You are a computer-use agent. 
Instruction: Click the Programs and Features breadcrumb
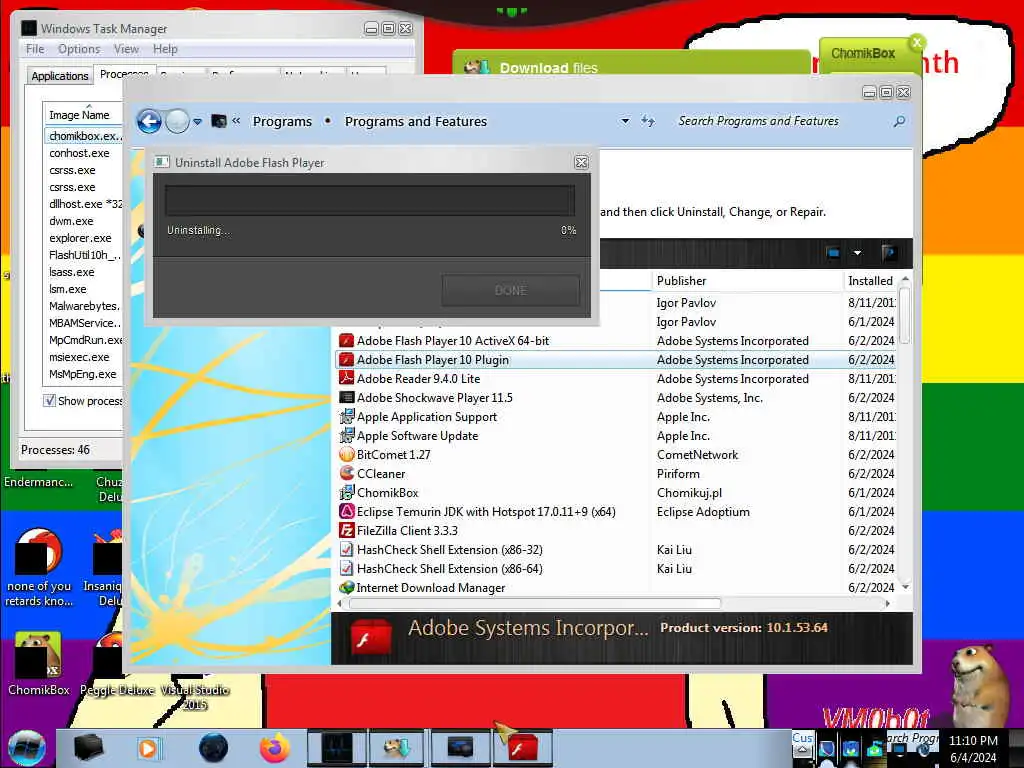416,121
